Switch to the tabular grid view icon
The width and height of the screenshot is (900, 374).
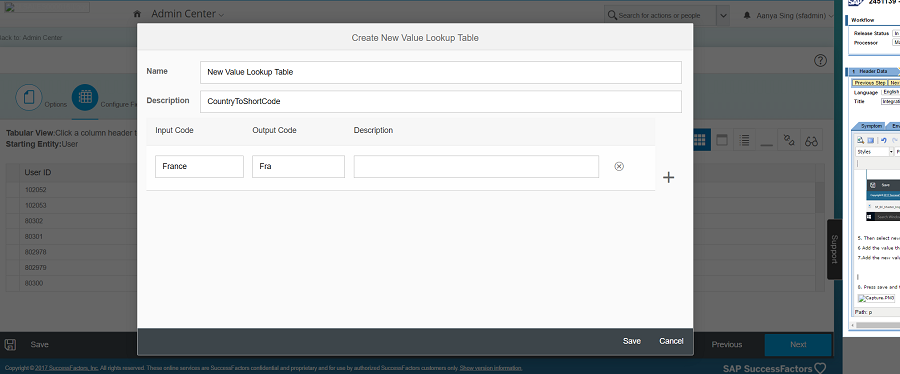click(x=700, y=140)
